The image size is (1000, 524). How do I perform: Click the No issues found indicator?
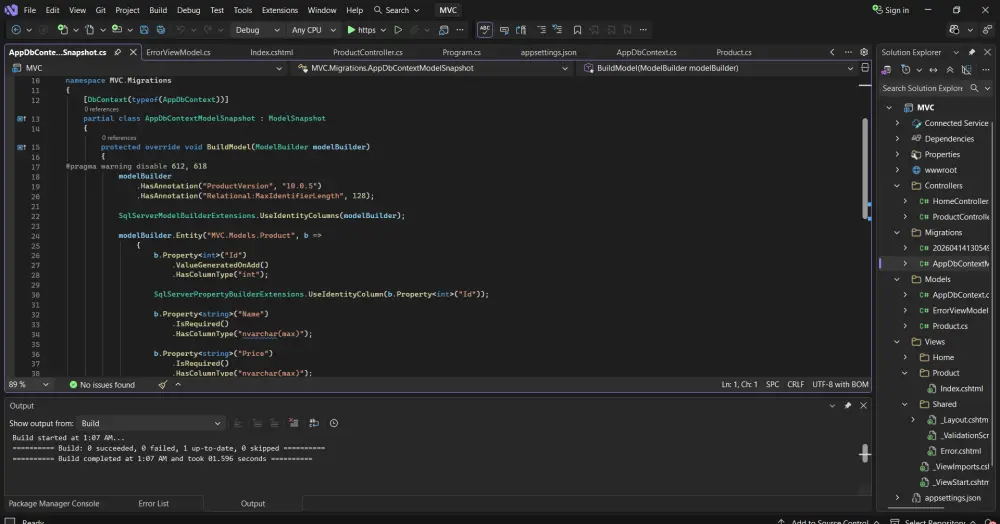[x=102, y=384]
